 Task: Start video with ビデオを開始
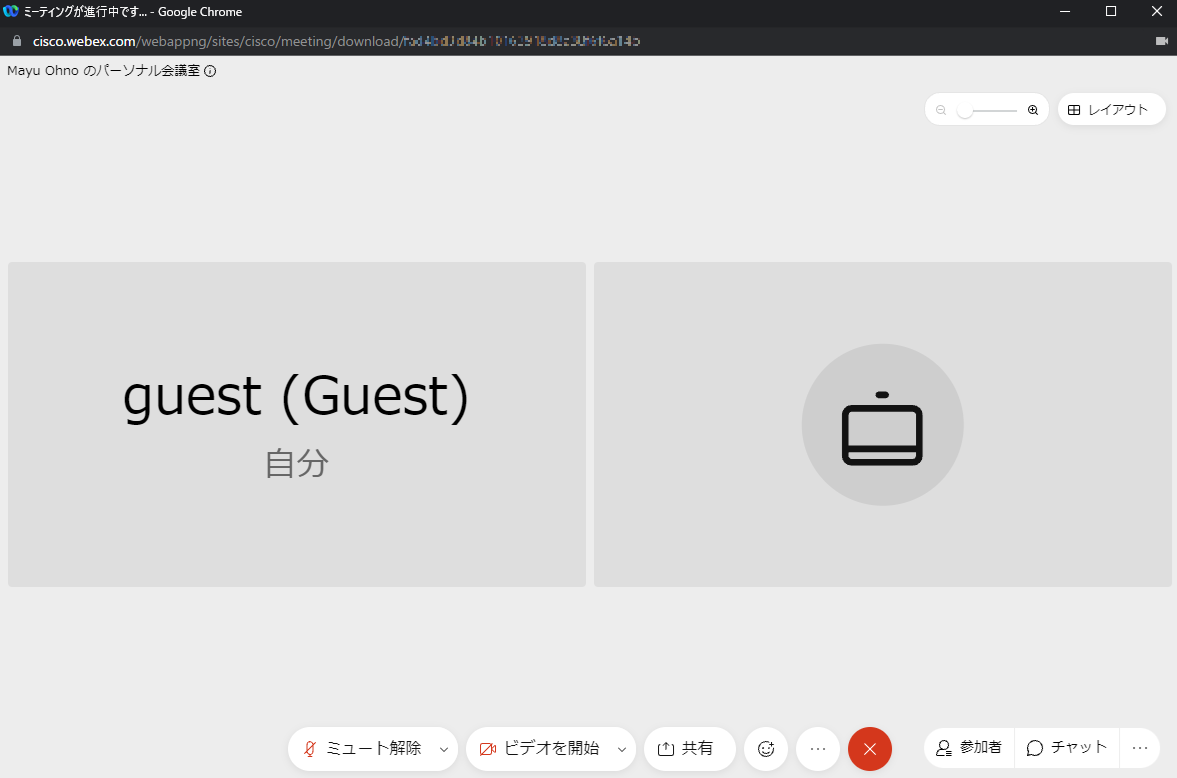[x=540, y=748]
